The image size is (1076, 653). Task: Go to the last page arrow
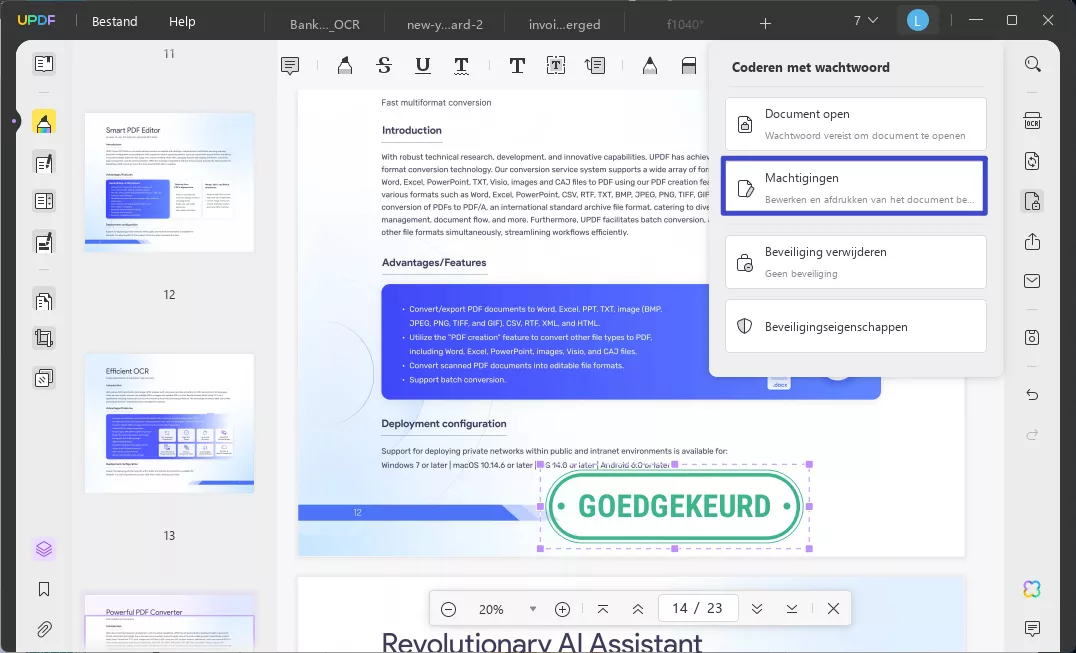(x=792, y=608)
